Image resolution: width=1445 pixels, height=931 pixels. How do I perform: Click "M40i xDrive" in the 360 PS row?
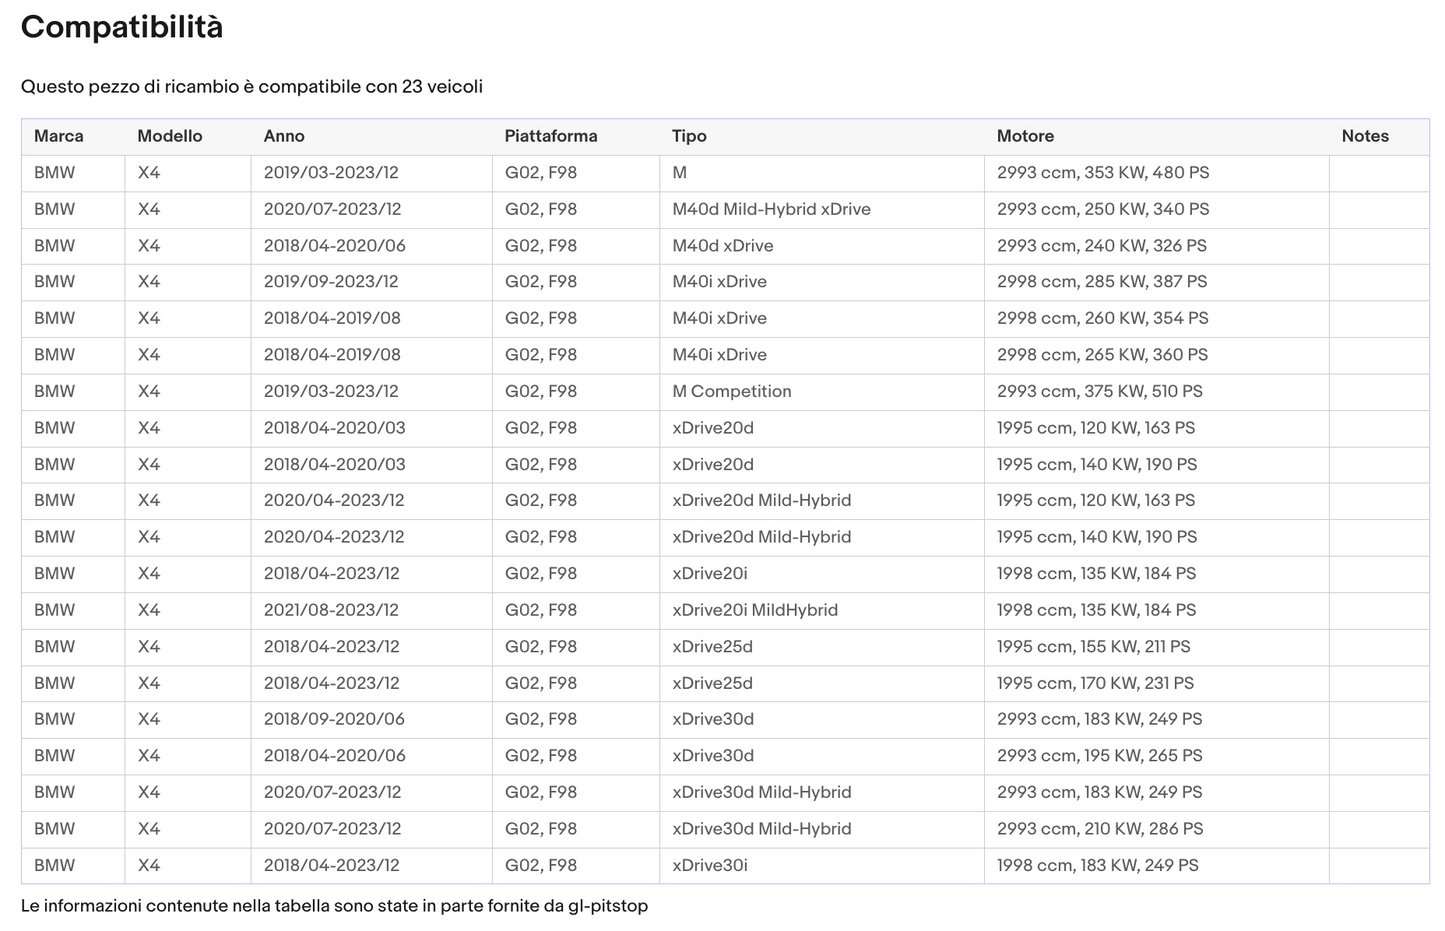coord(720,355)
